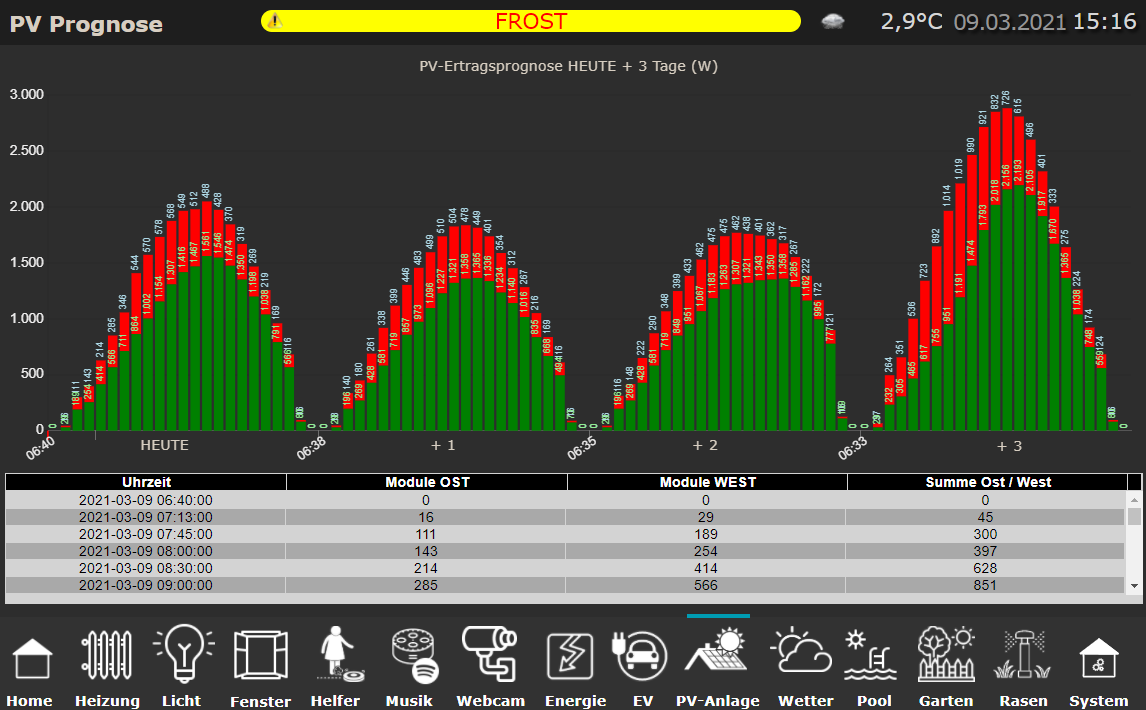Click the chart title PV-Ertragsprognose HEUTE
Image resolution: width=1146 pixels, height=710 pixels.
point(569,66)
